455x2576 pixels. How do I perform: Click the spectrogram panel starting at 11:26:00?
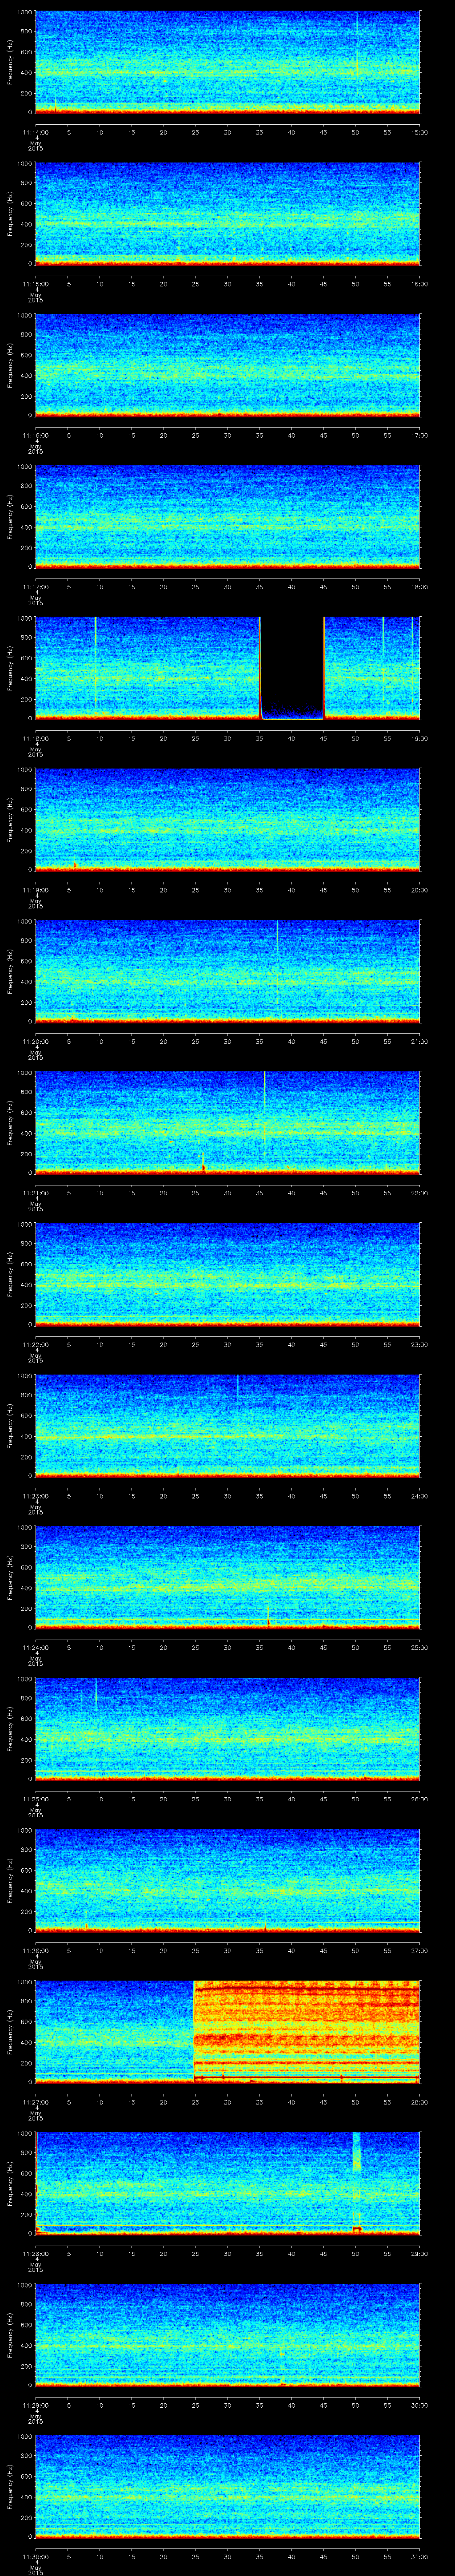coord(227,1881)
